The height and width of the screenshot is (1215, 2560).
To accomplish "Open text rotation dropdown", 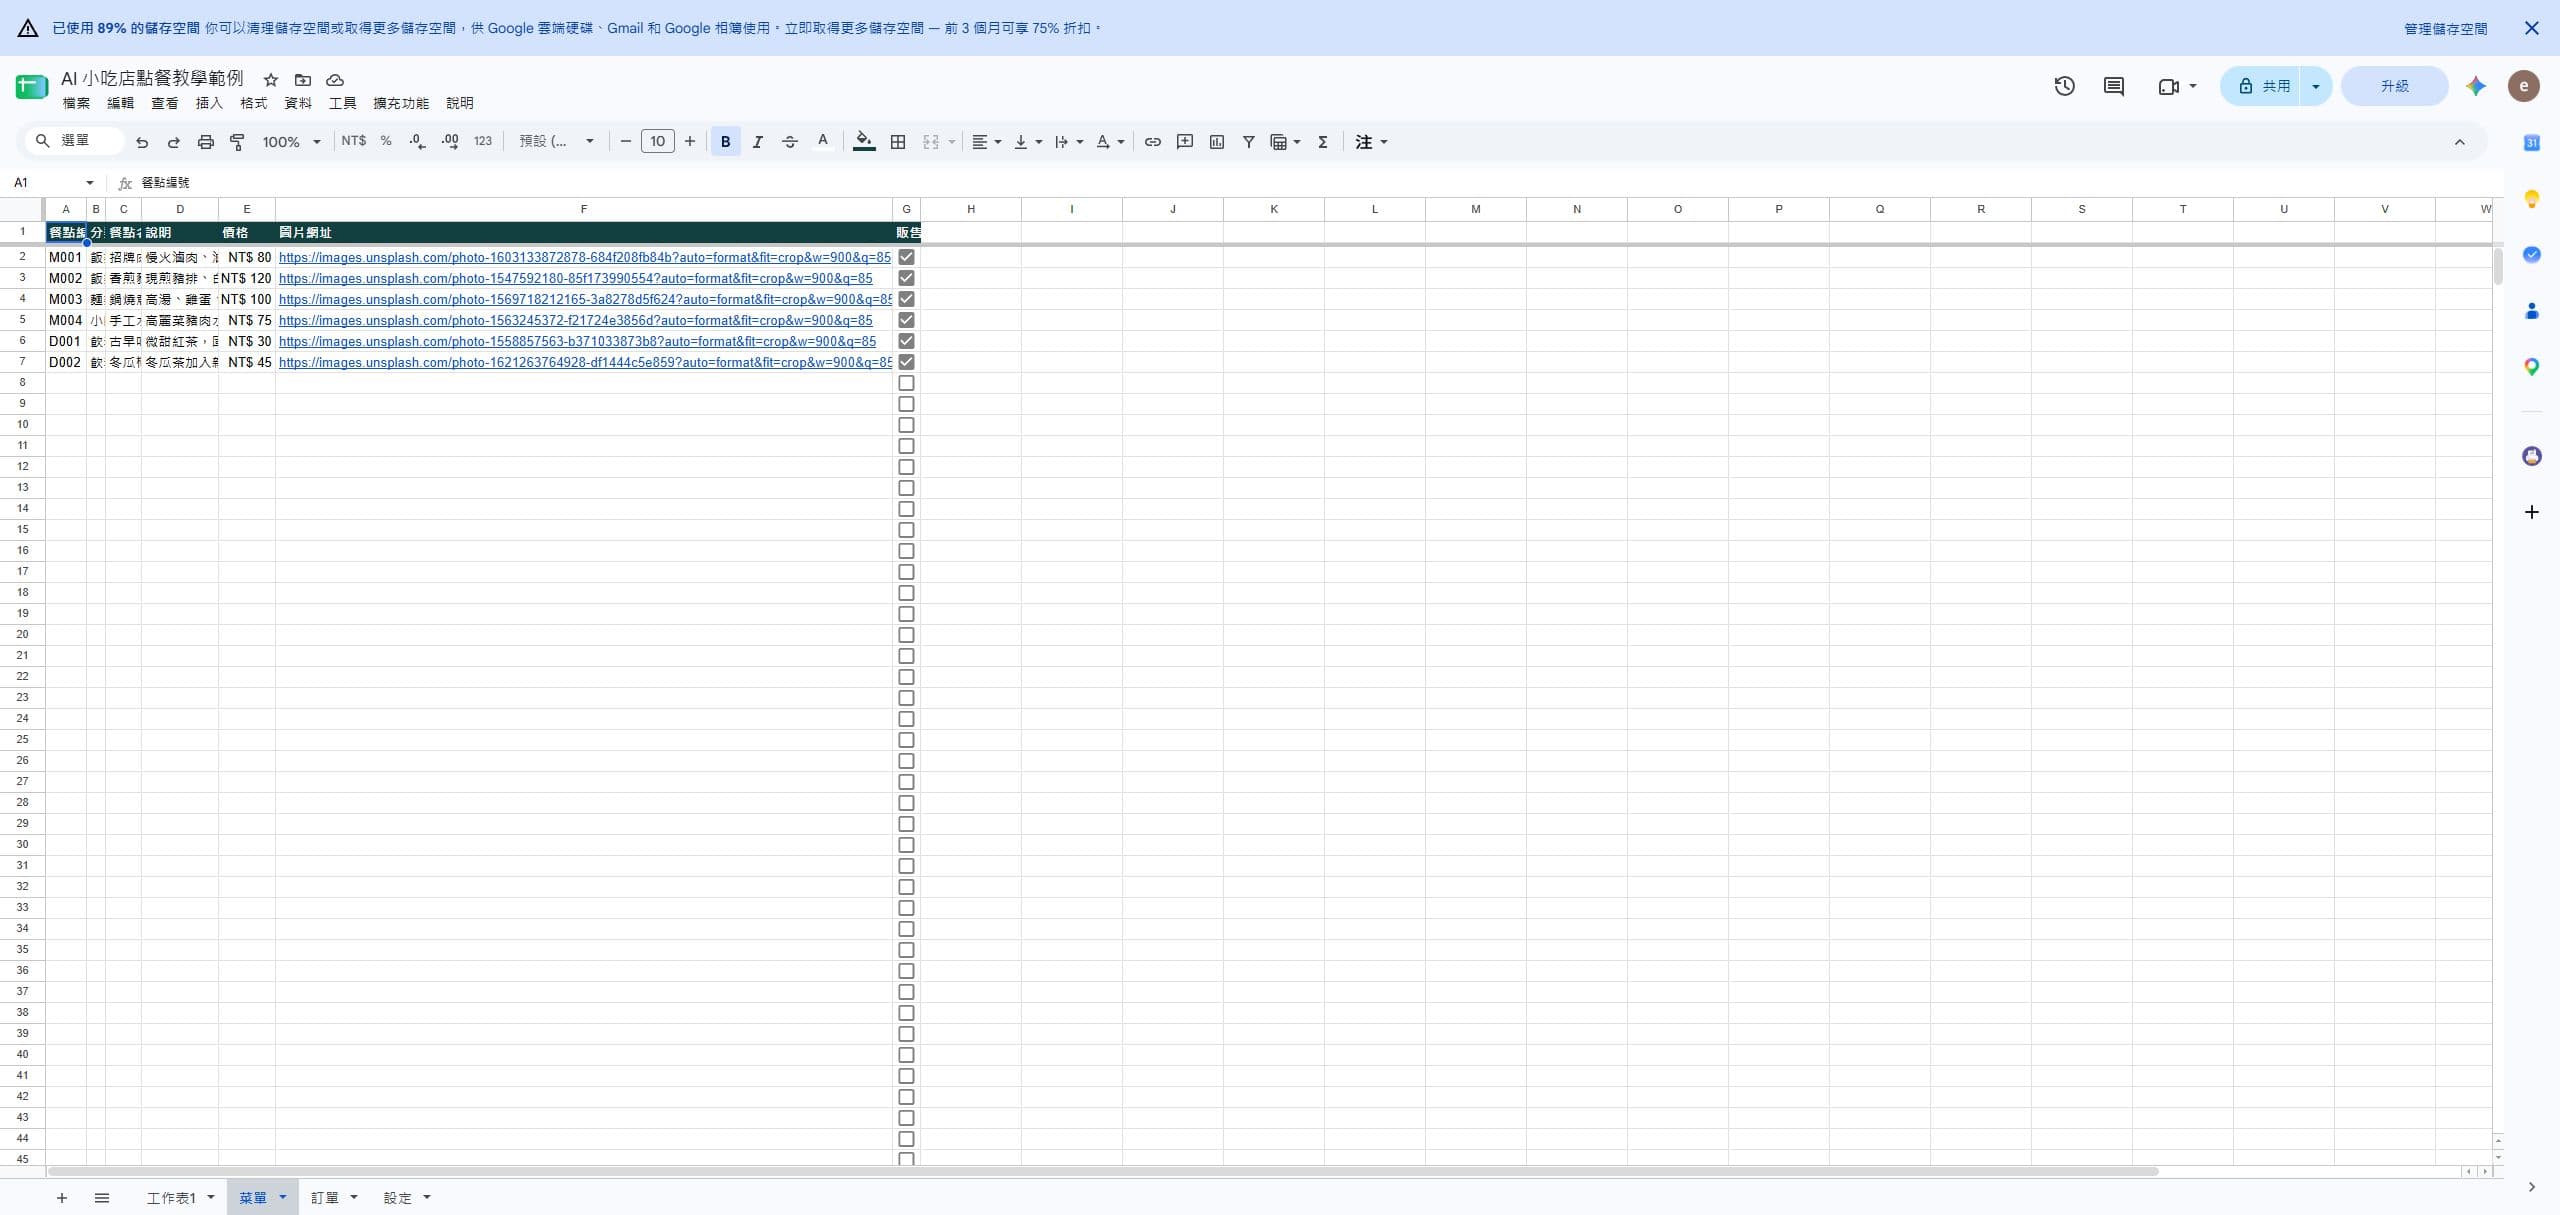I will [1110, 142].
